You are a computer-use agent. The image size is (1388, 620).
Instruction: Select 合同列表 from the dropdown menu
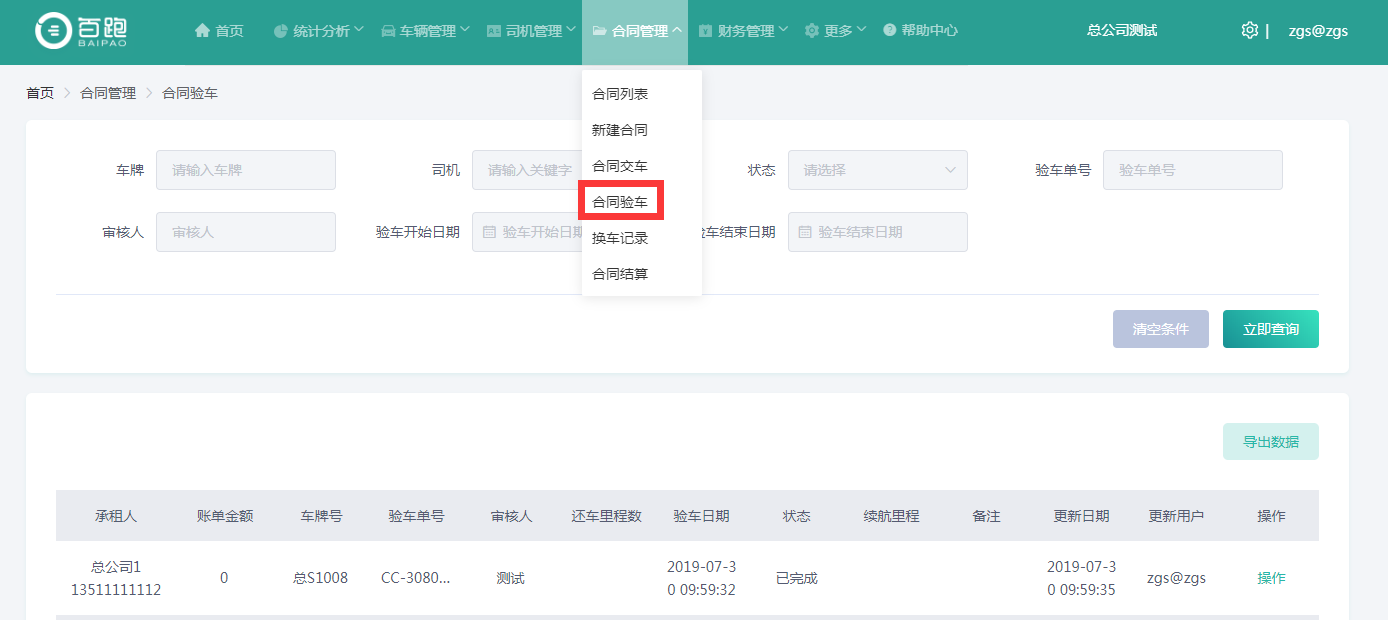[x=620, y=94]
